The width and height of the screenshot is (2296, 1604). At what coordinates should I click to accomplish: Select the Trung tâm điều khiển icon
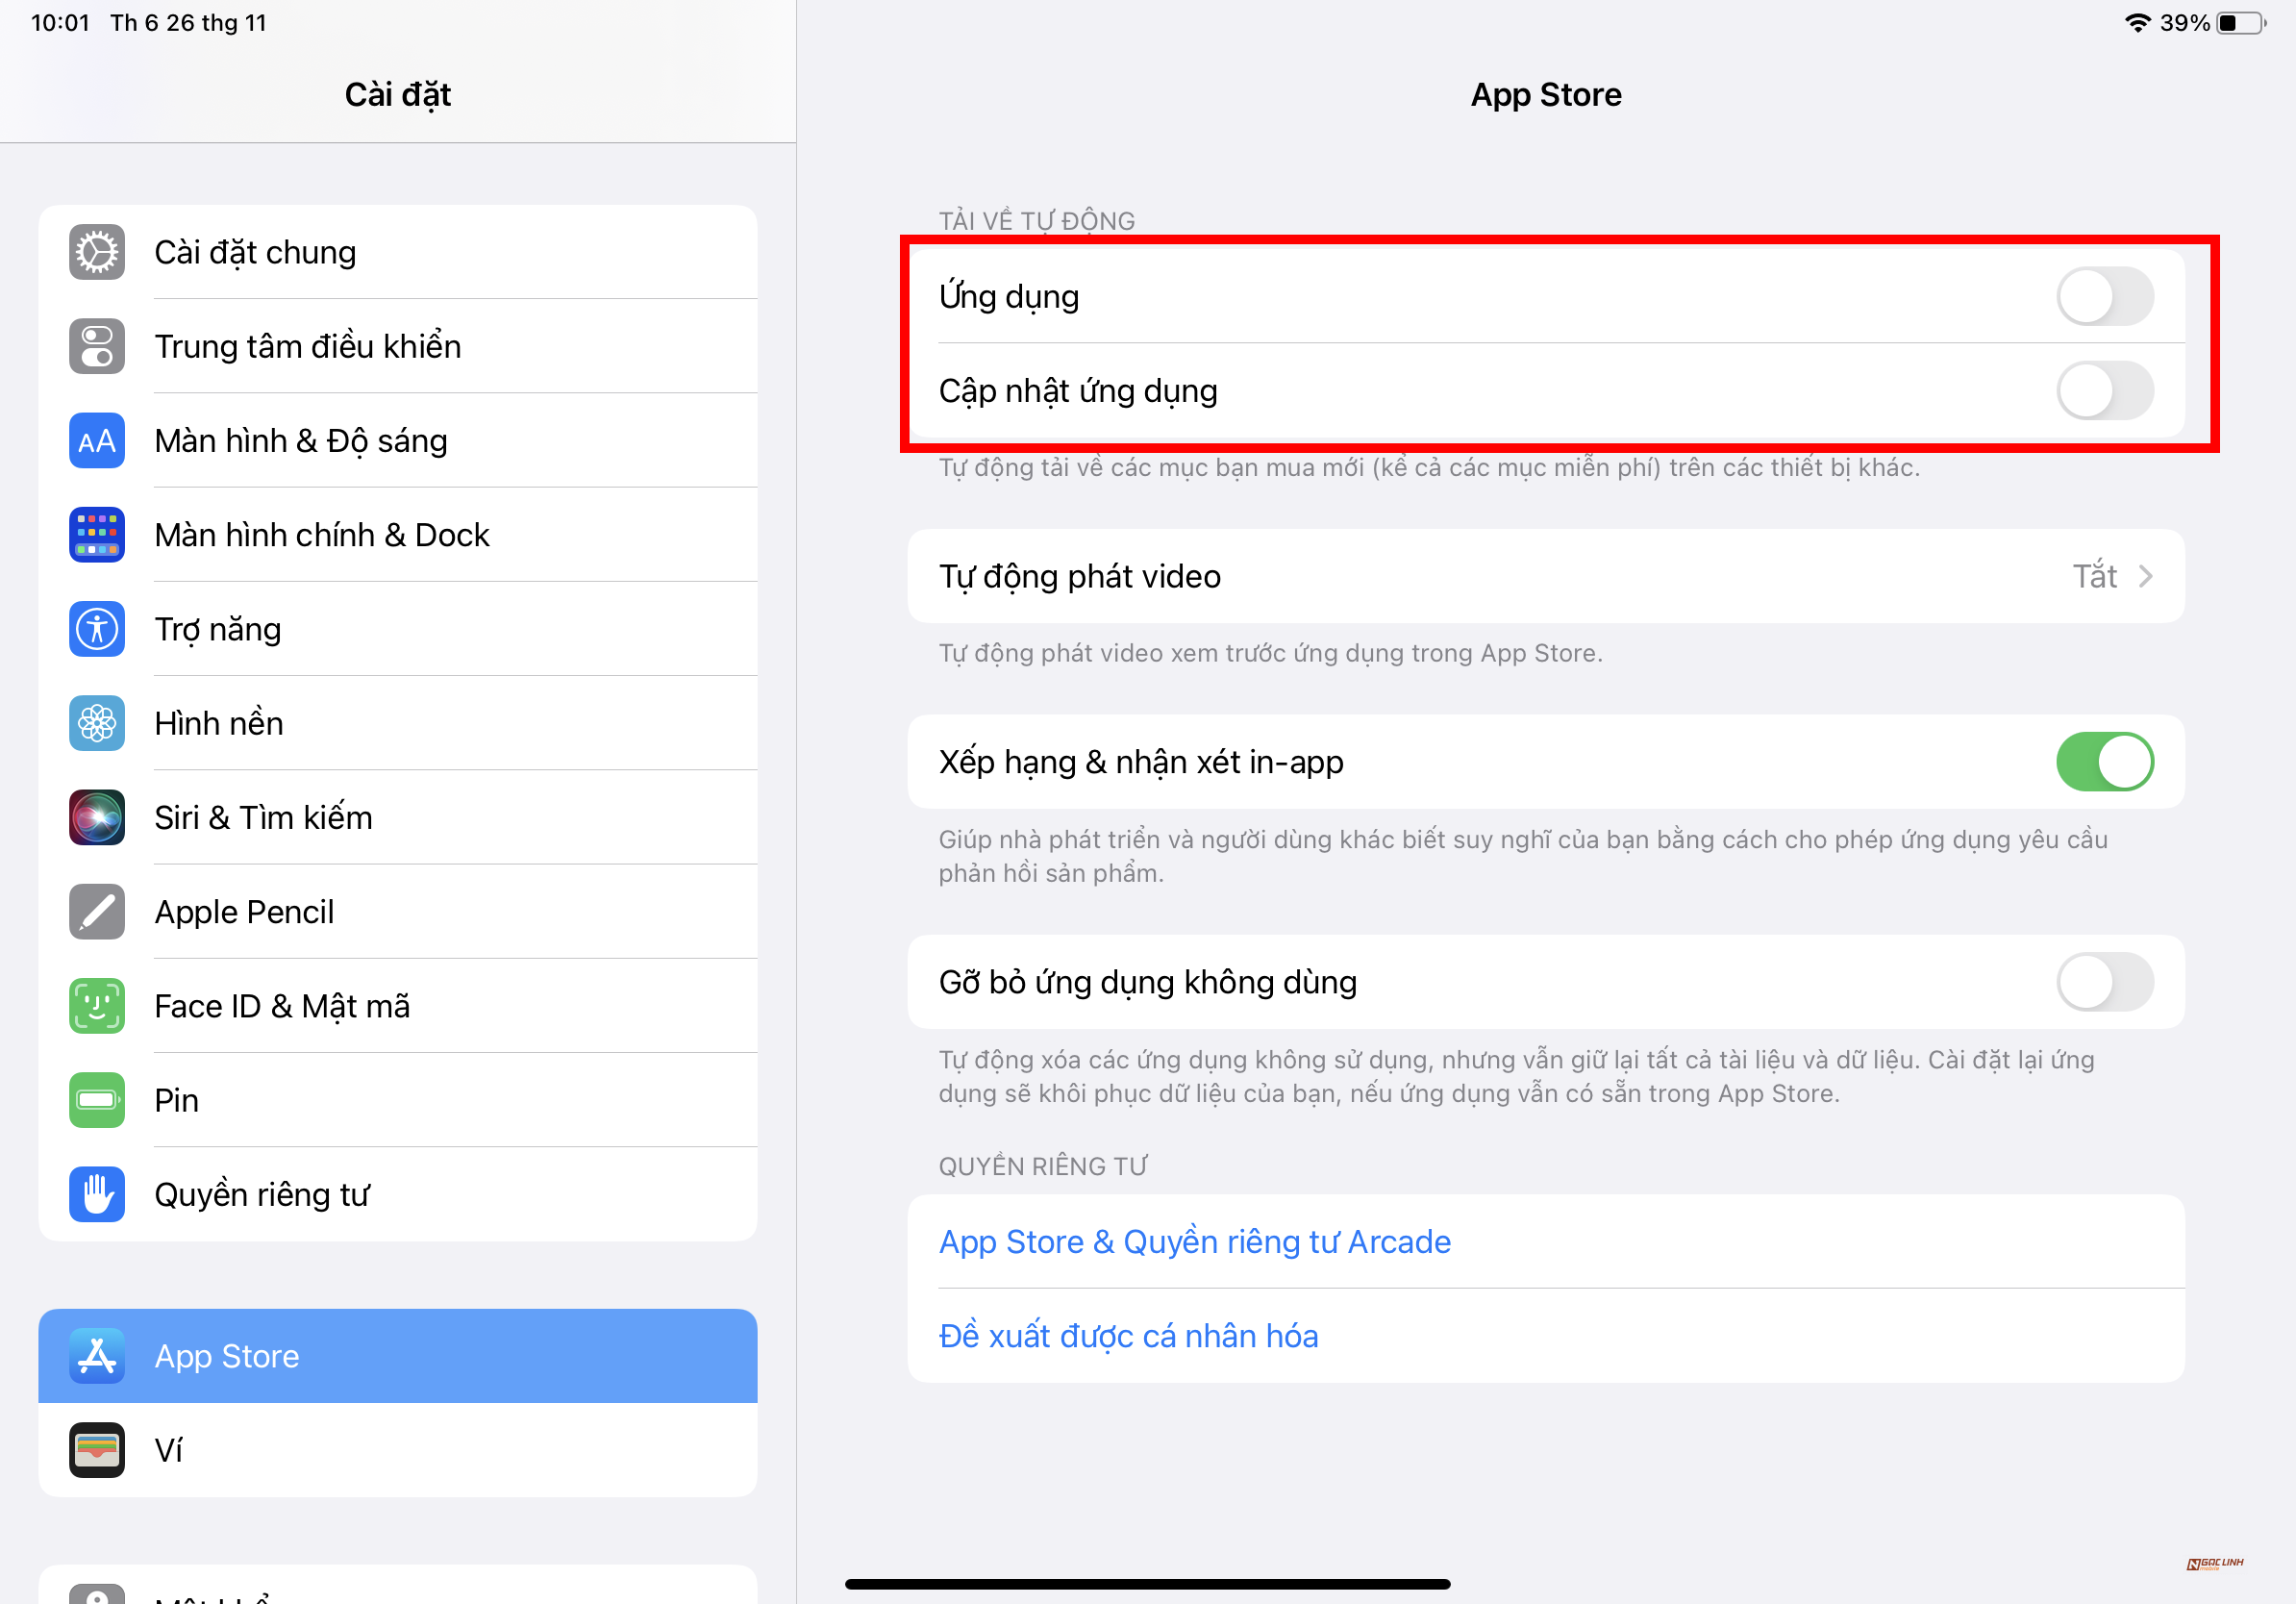[96, 346]
